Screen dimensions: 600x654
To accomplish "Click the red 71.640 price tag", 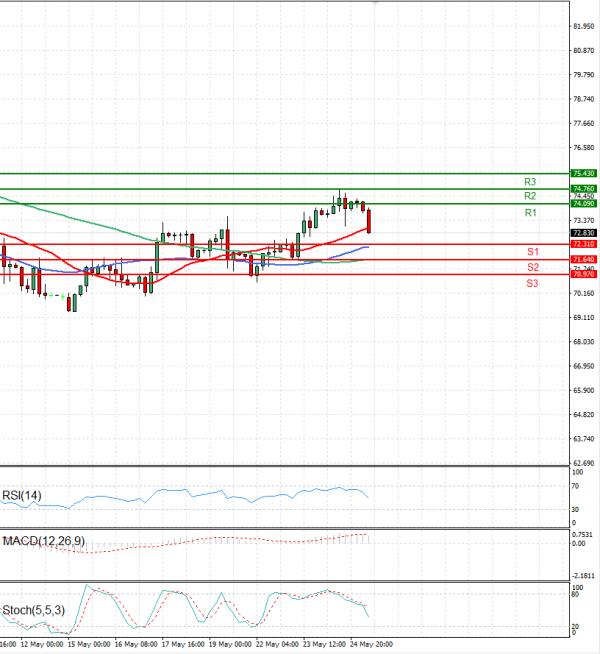I will [583, 259].
